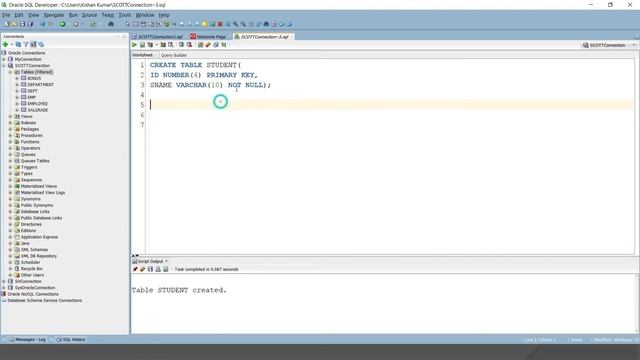Click the New file icon in main toolbar
Viewport: 640px width, 360px height.
pyautogui.click(x=7, y=24)
